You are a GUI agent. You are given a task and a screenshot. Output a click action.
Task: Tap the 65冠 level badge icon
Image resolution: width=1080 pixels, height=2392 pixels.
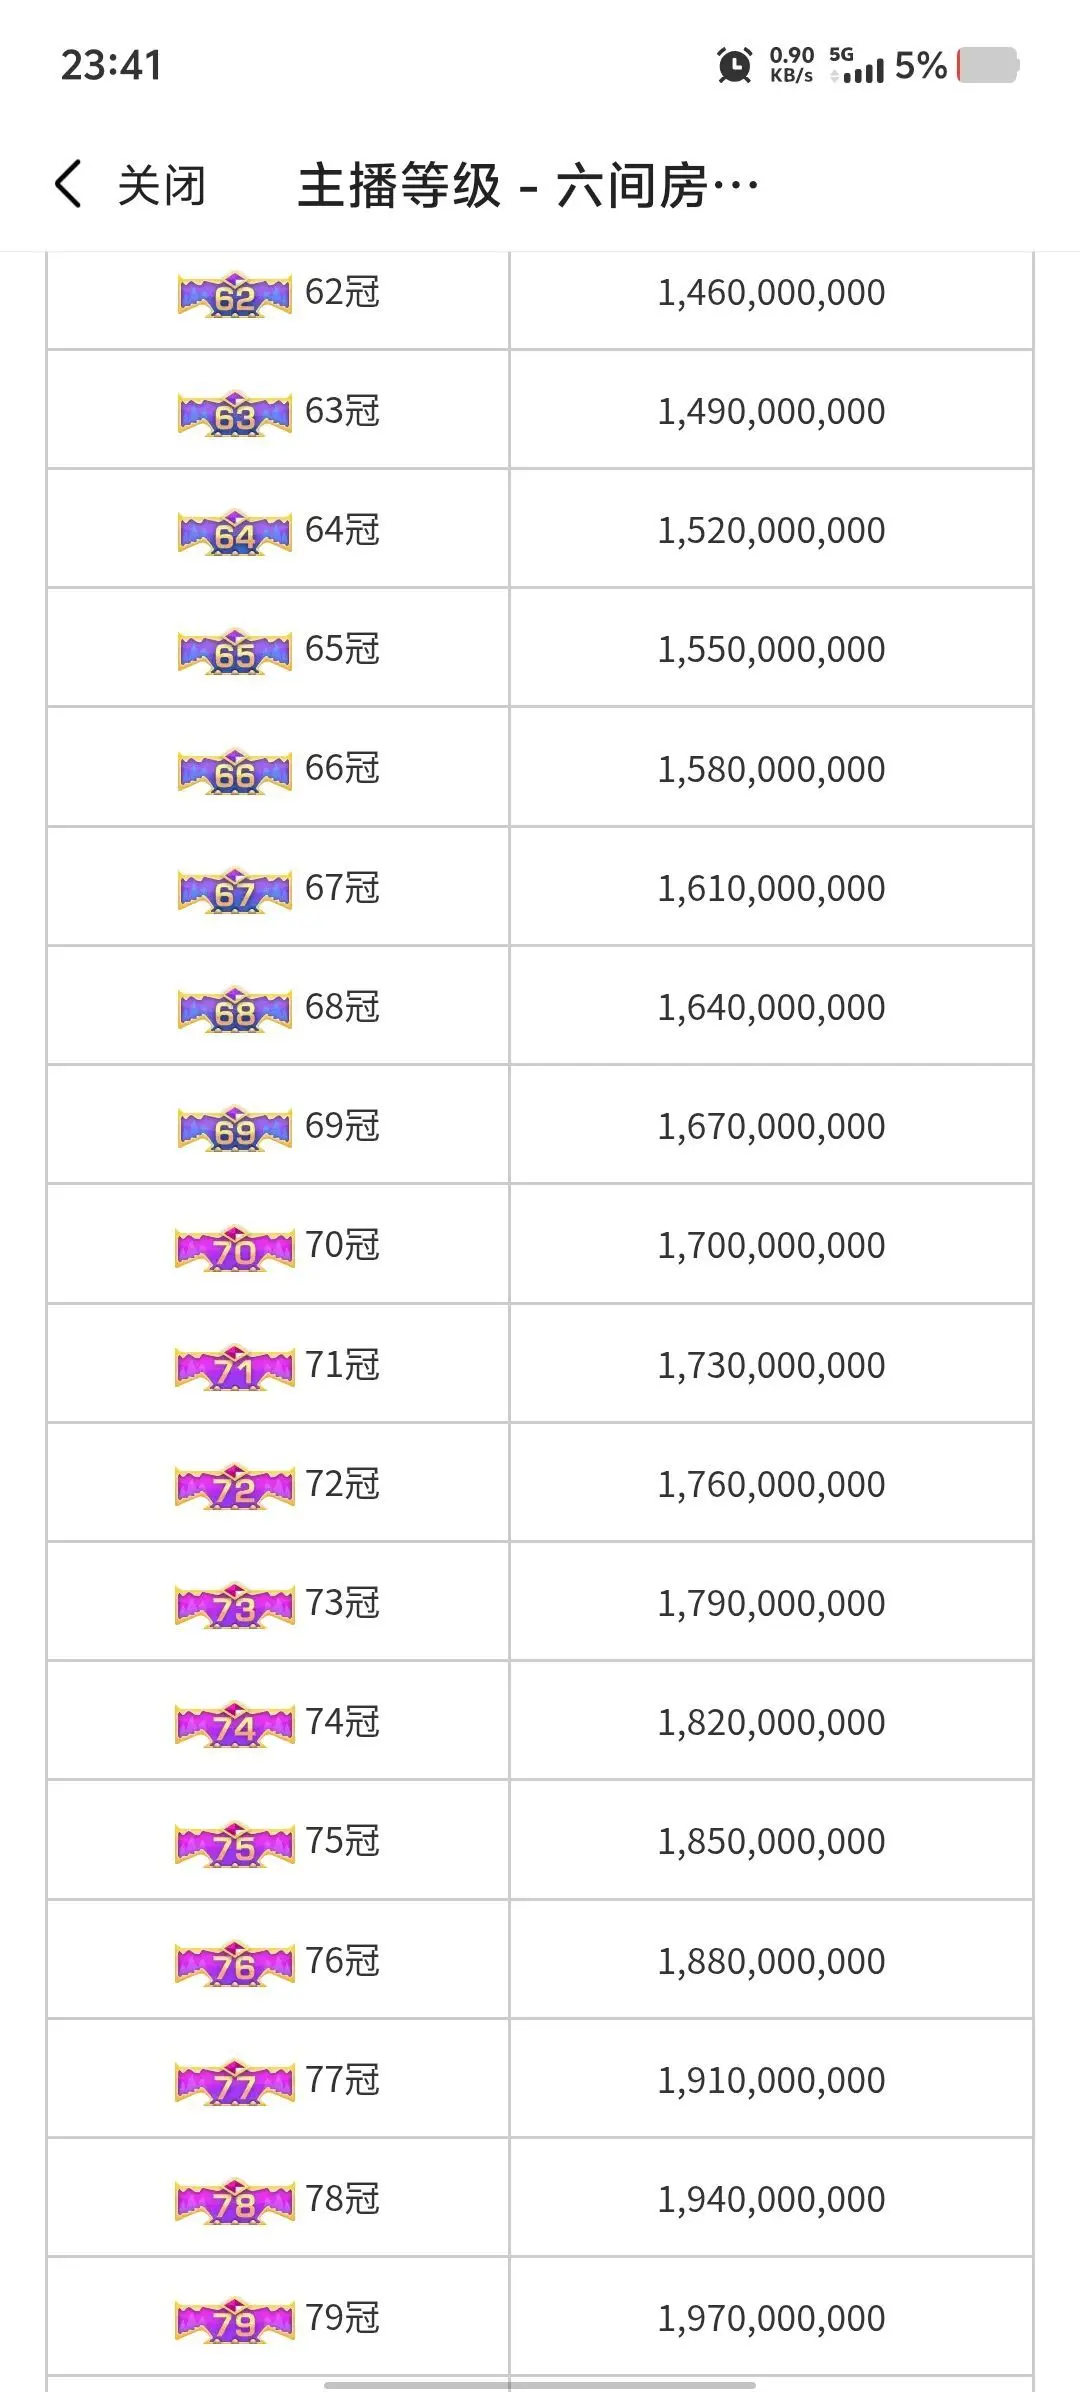tap(235, 652)
